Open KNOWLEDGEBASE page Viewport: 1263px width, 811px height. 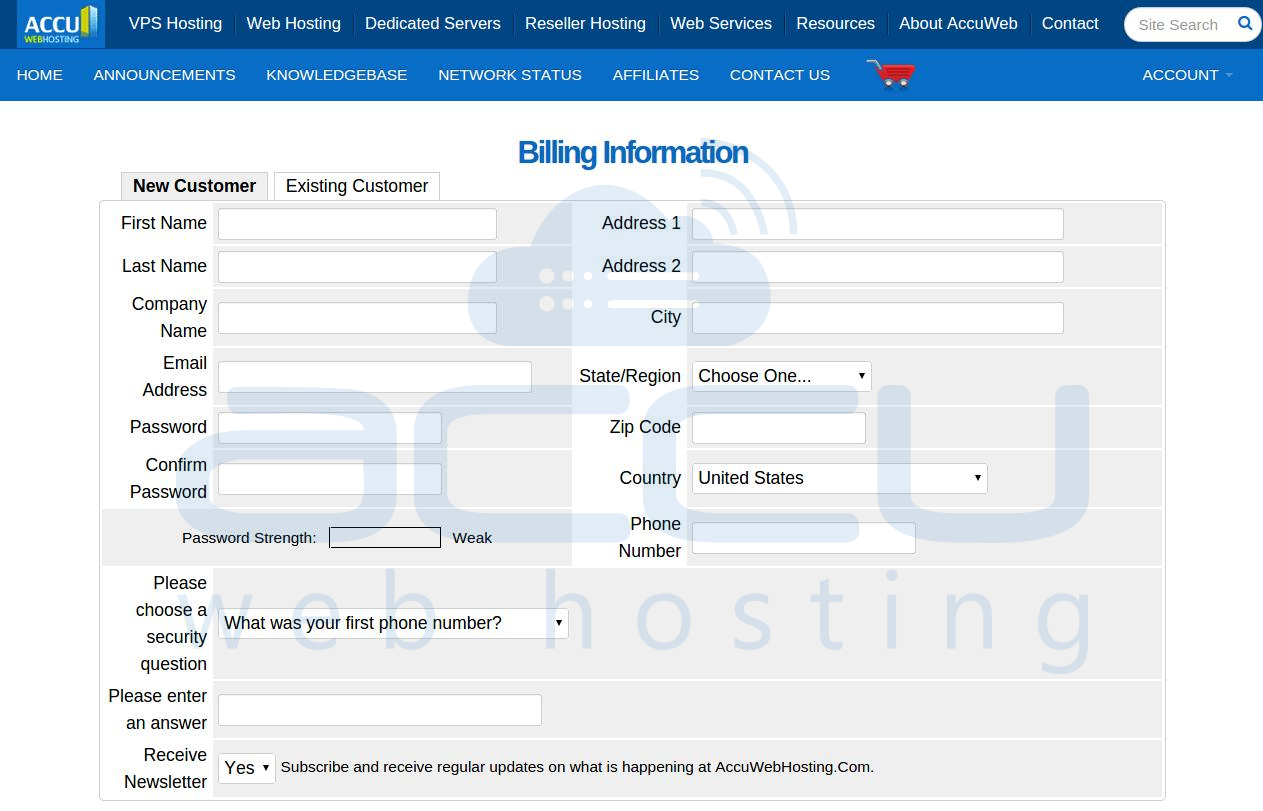click(x=337, y=75)
